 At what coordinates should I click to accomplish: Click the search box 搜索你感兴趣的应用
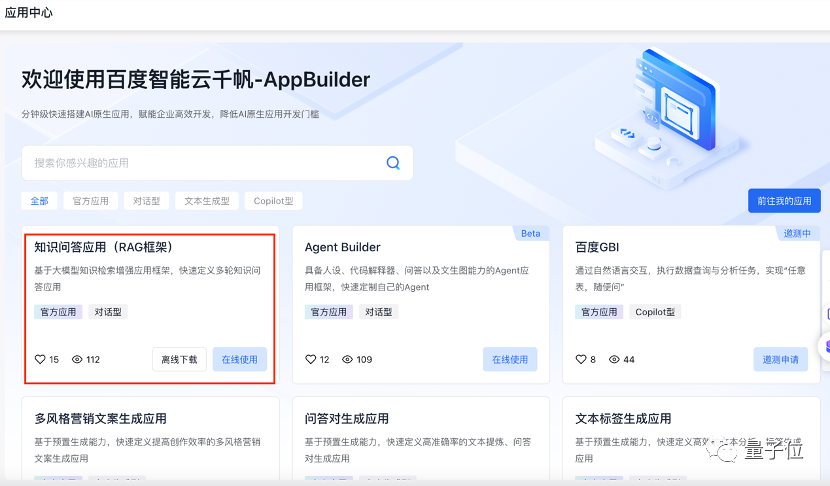217,163
